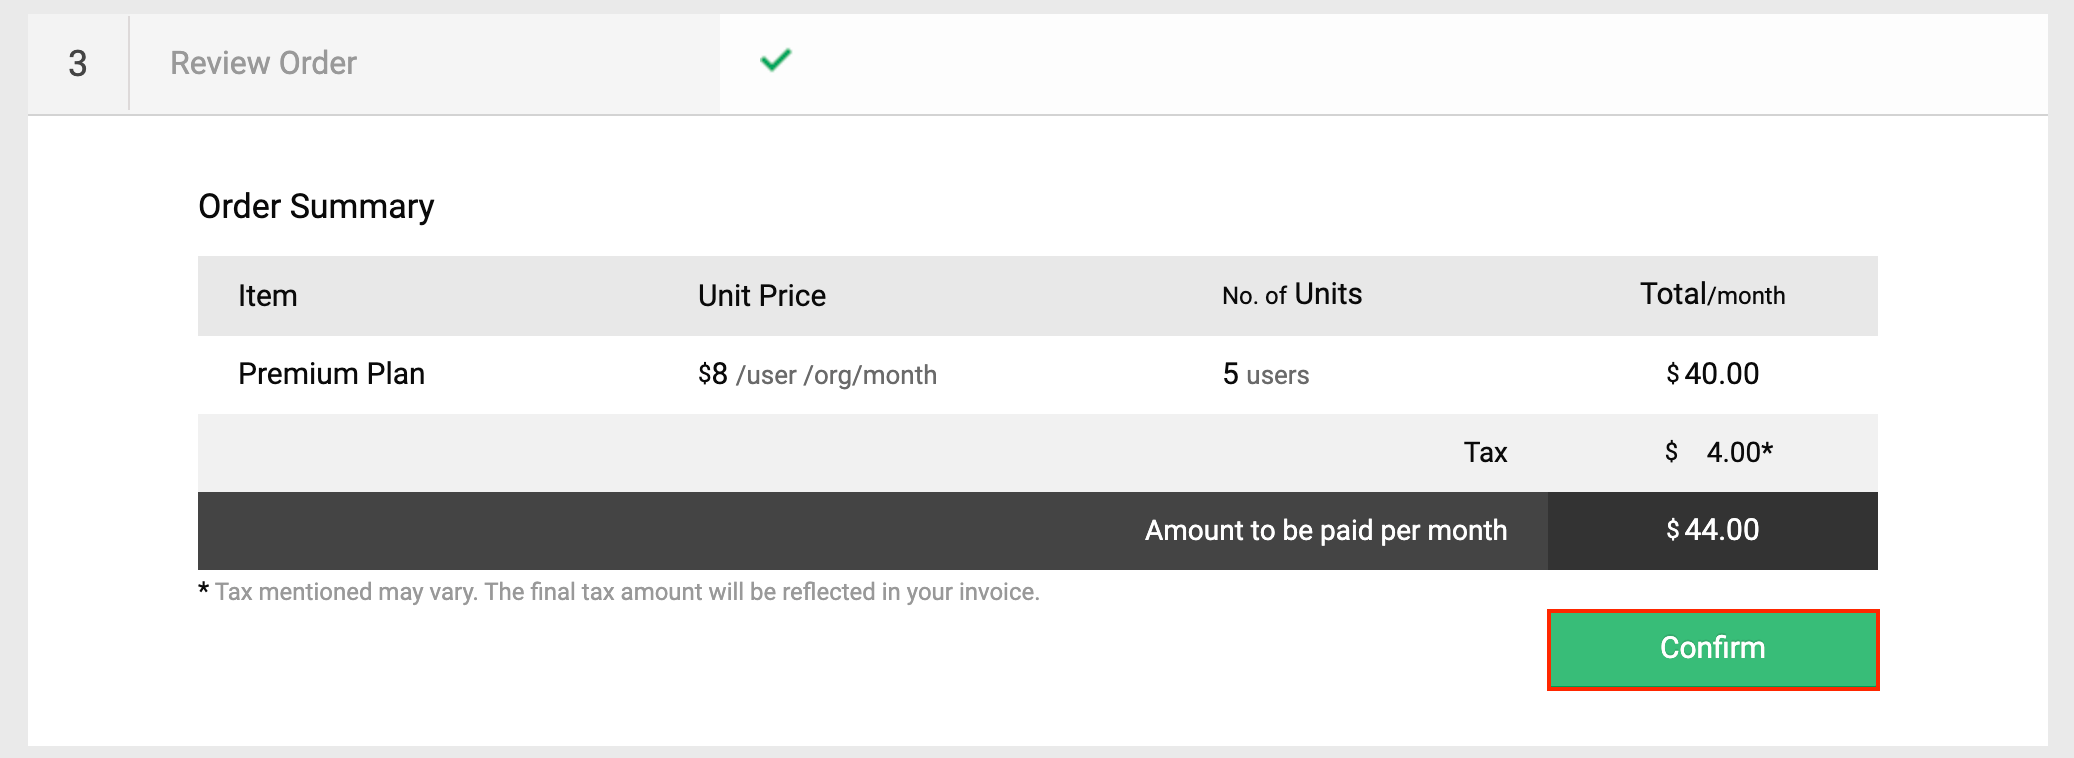Click the Order Summary heading
This screenshot has width=2074, height=758.
coord(316,206)
